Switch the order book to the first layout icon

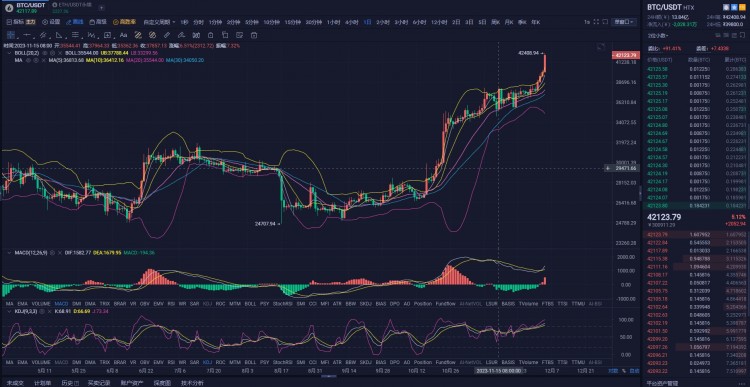coord(718,35)
